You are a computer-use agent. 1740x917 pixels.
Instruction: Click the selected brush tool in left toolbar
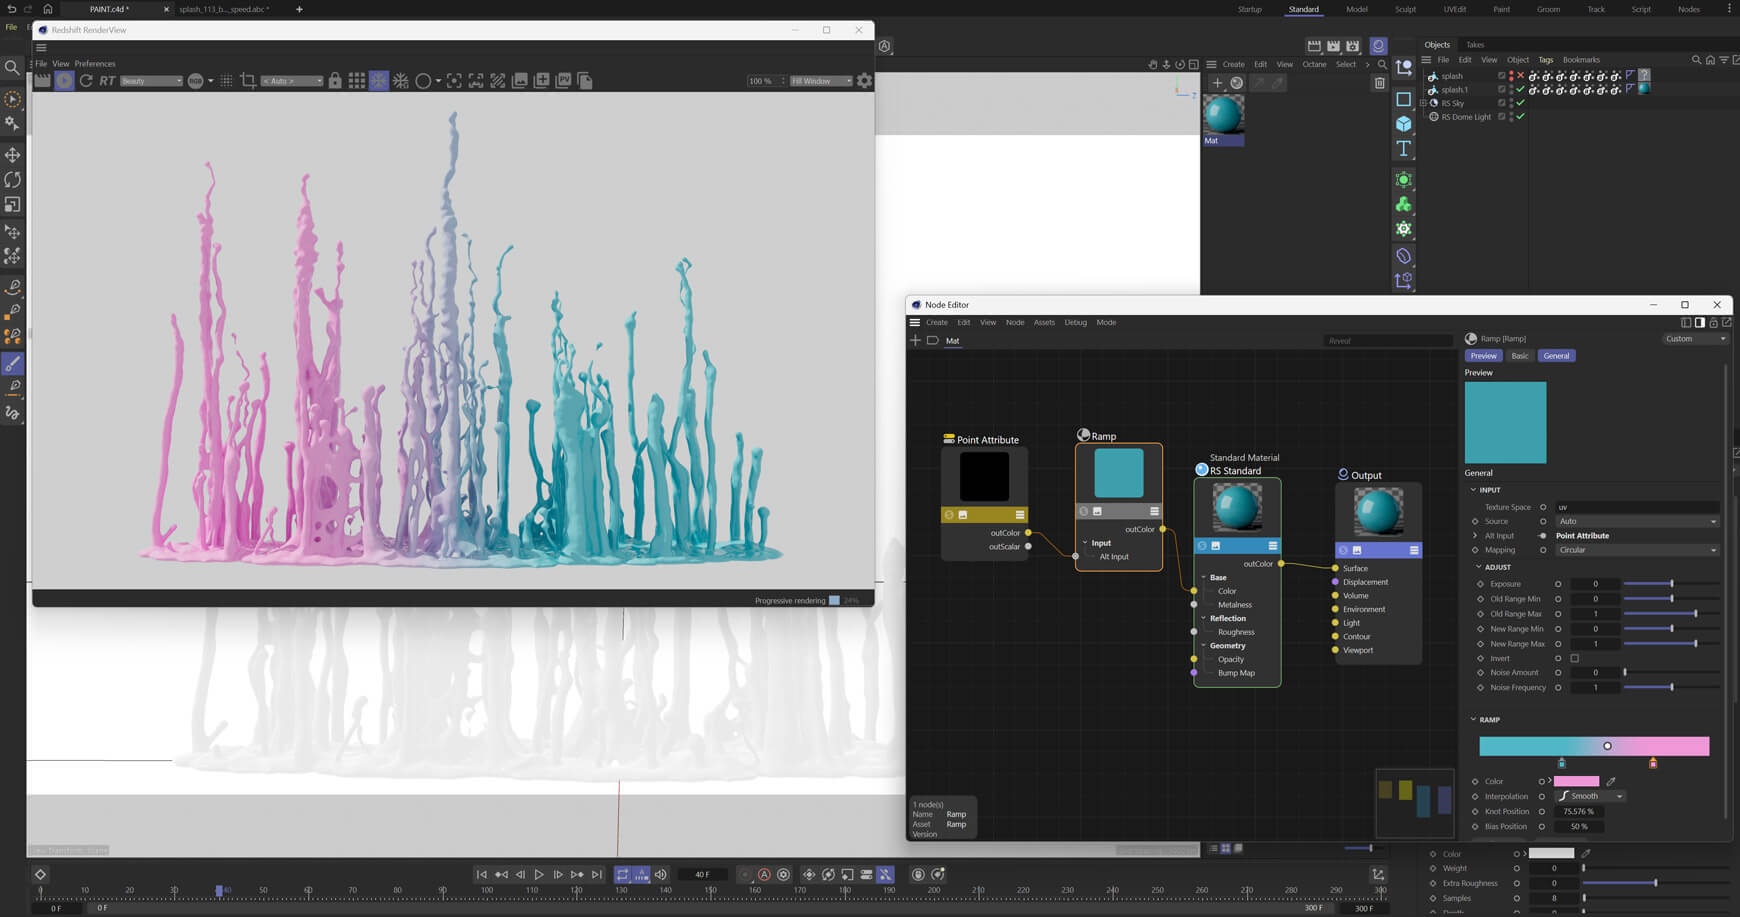coord(13,363)
